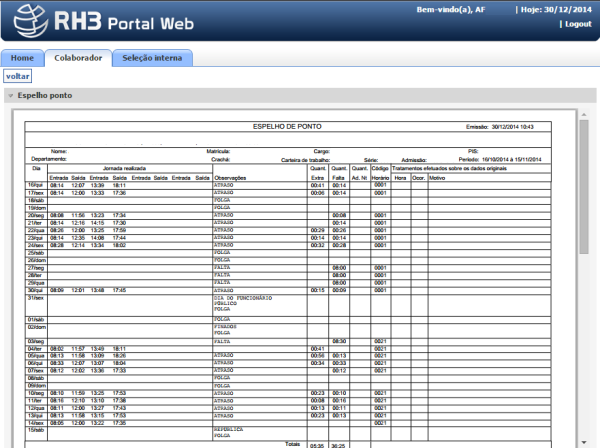Log out via the Logout link
The height and width of the screenshot is (448, 600).
(x=577, y=23)
